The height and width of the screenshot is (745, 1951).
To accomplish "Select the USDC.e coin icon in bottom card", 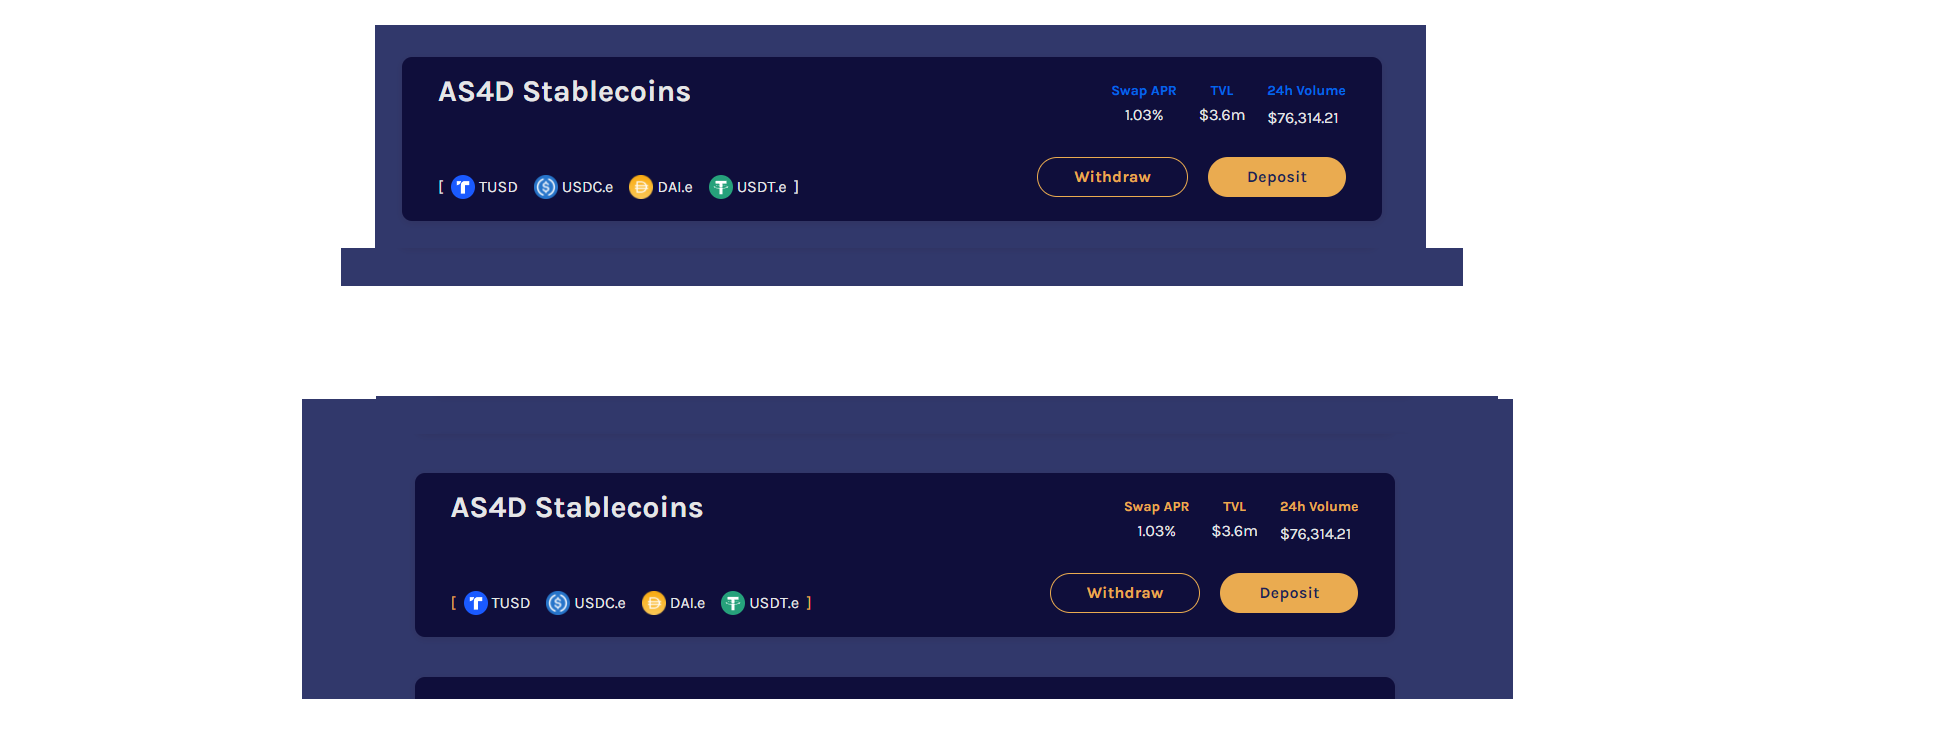I will tap(558, 603).
